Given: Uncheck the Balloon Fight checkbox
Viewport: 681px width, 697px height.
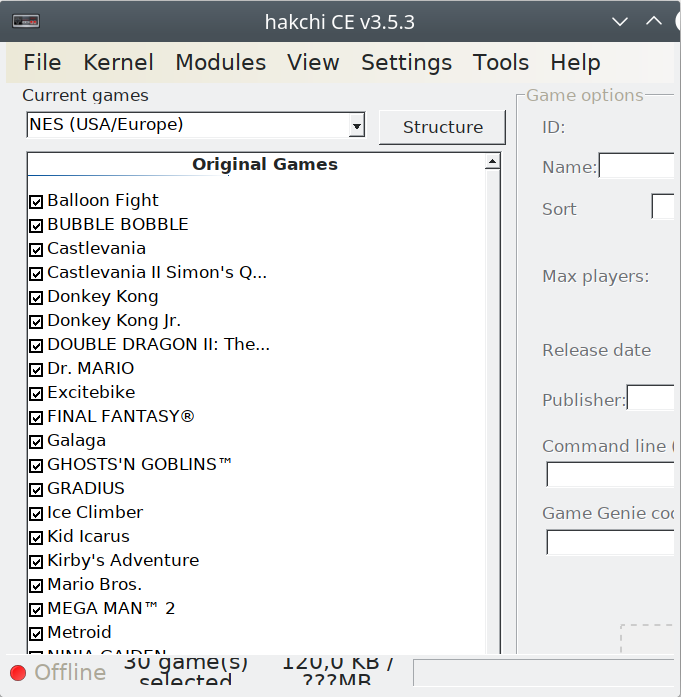Looking at the screenshot, I should (36, 201).
